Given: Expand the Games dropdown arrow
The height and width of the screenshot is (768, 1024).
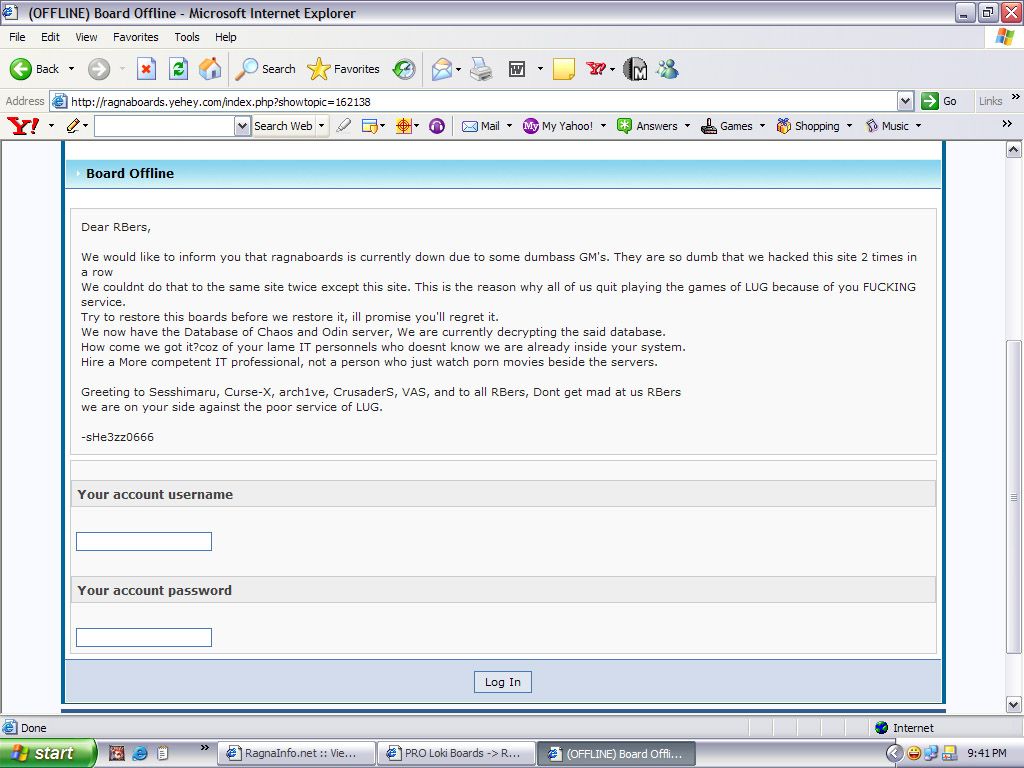Looking at the screenshot, I should pyautogui.click(x=762, y=125).
